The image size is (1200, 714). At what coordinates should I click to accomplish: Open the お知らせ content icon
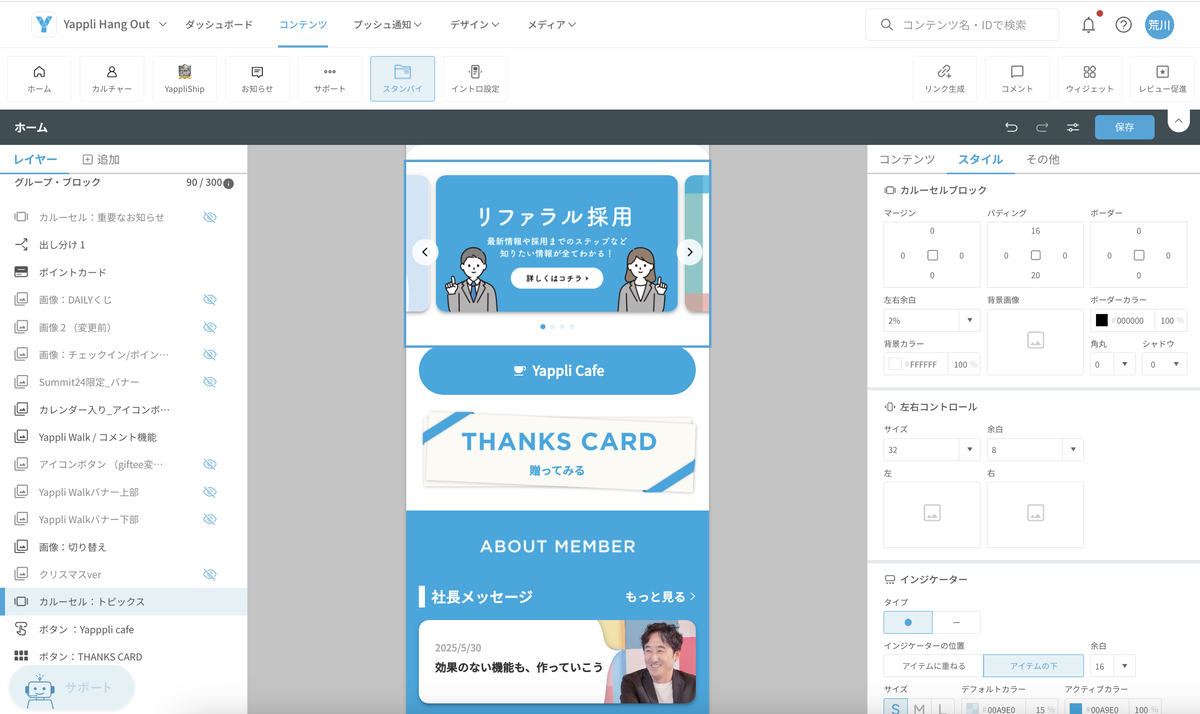click(x=257, y=78)
